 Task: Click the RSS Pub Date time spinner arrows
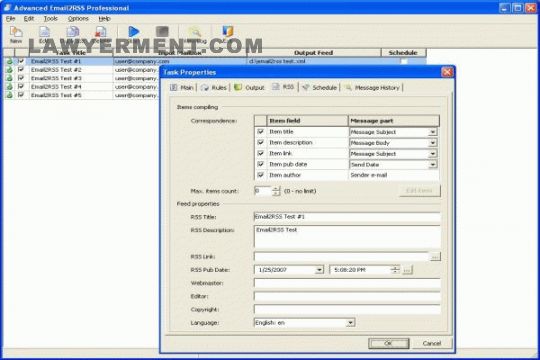396,270
